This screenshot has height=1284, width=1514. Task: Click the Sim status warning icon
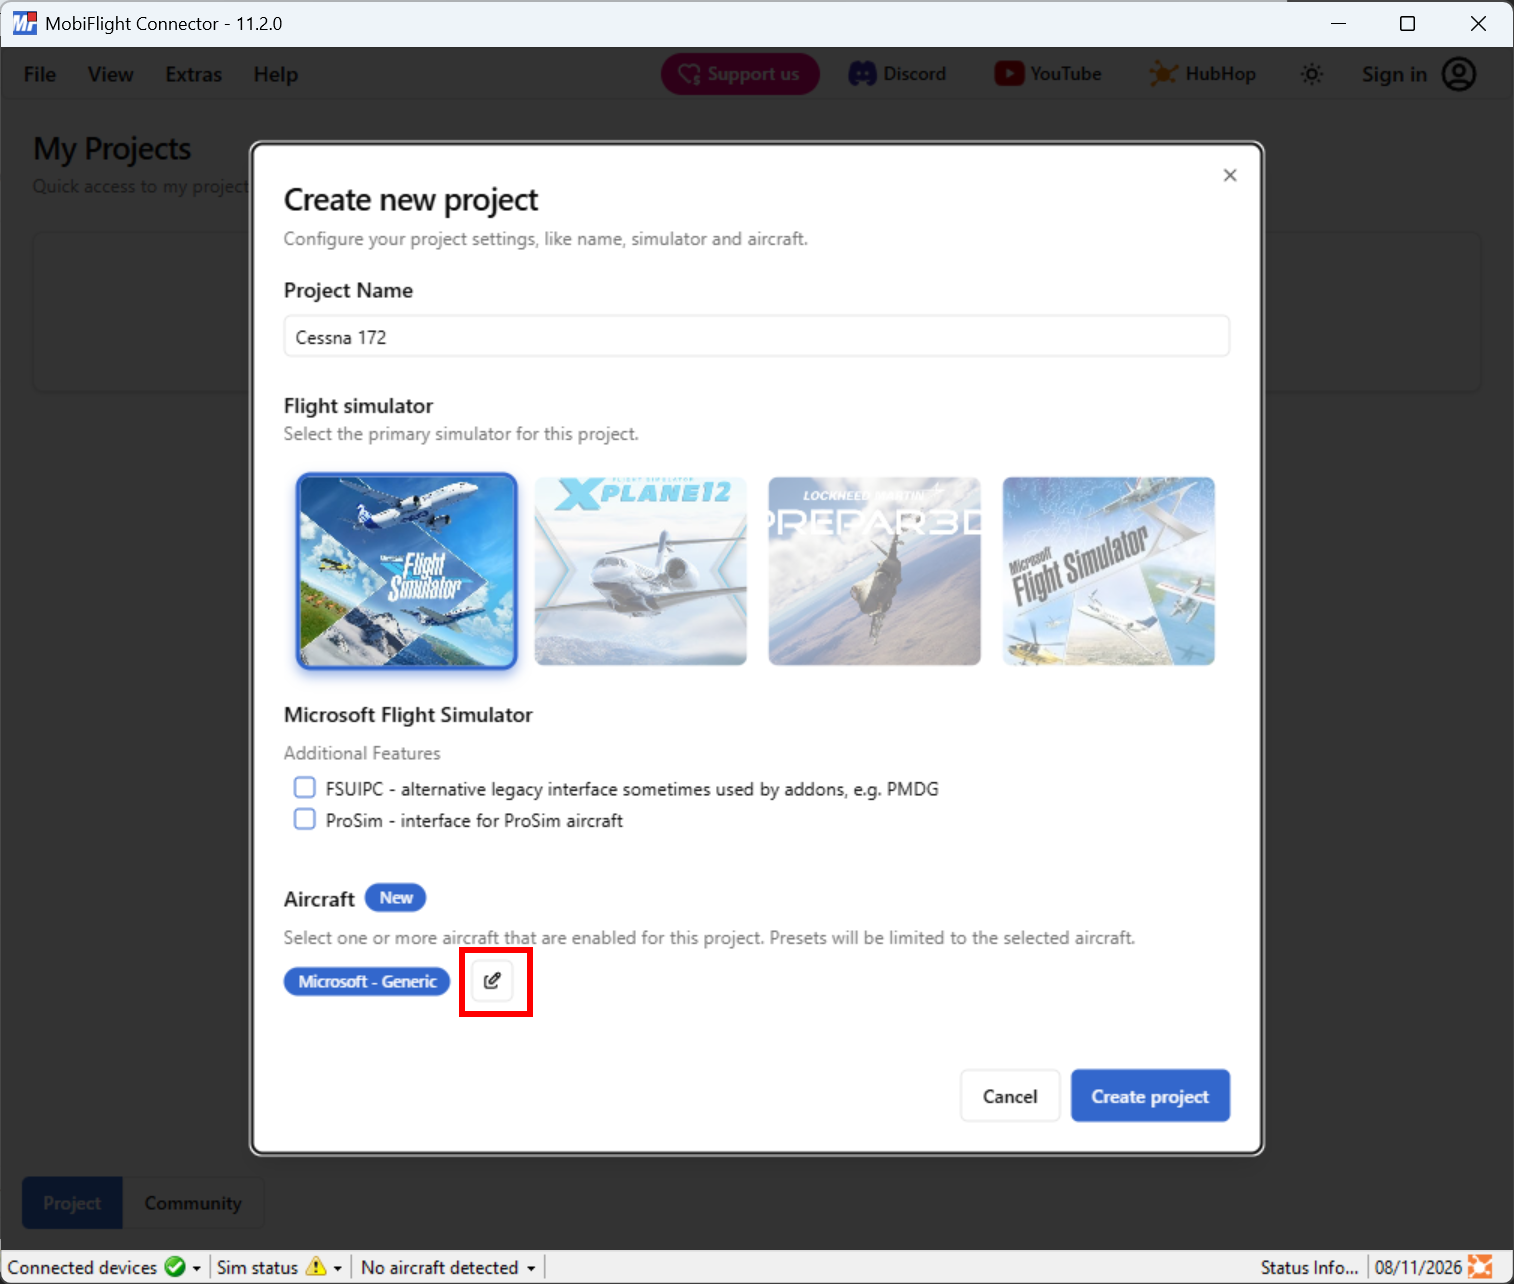point(316,1267)
